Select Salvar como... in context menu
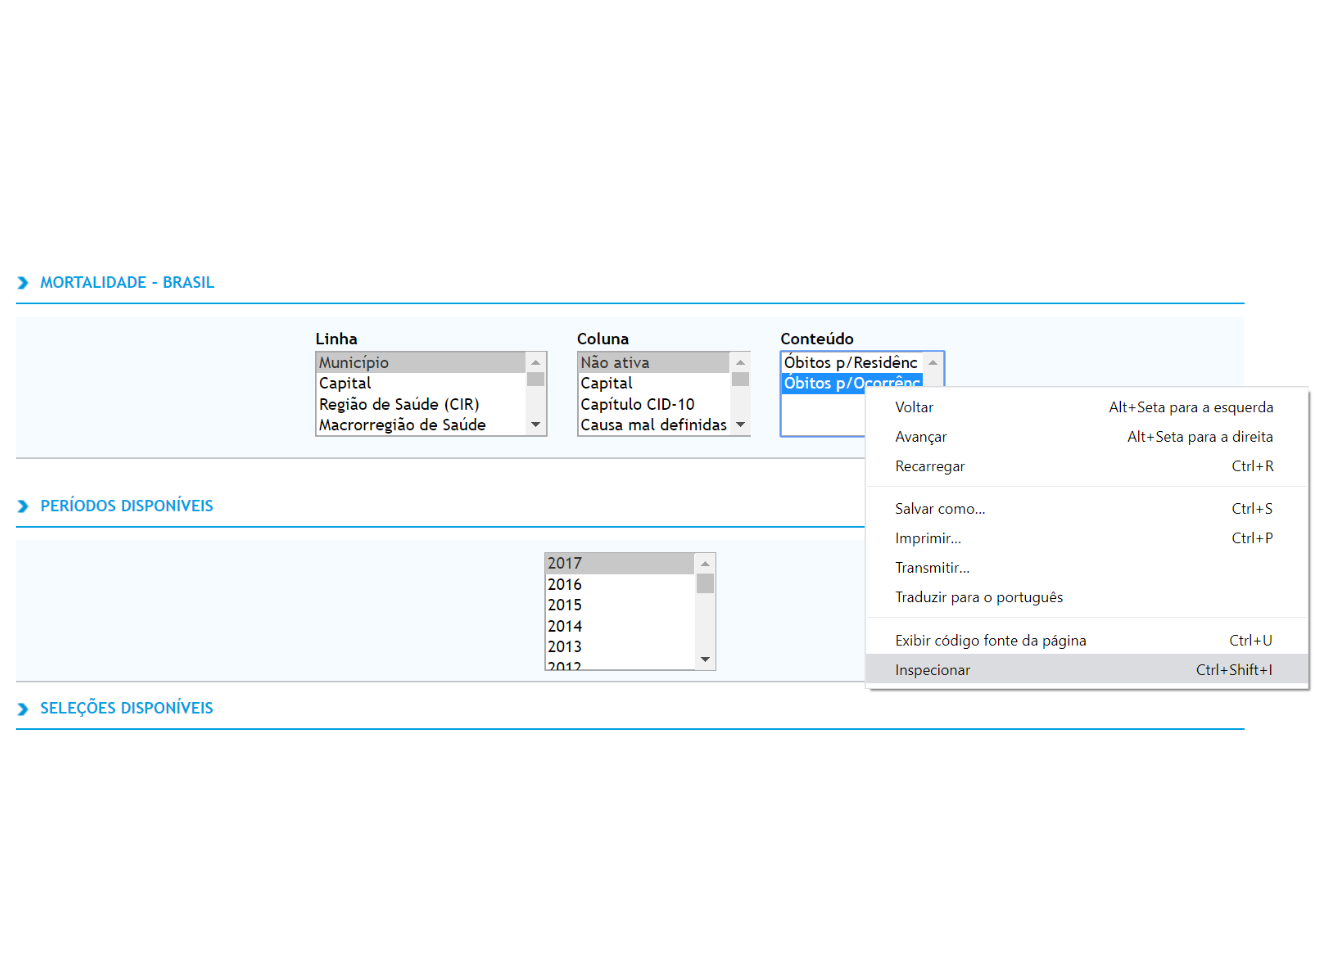 940,509
